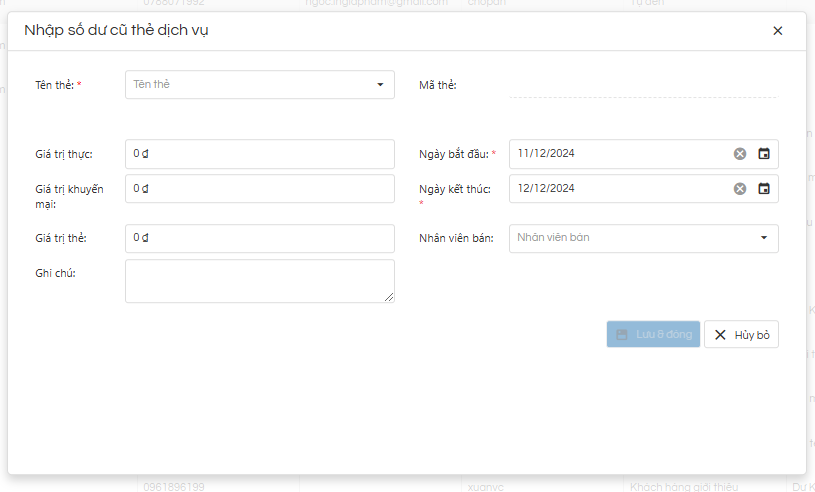Viewport: 815px width, 492px height.
Task: Expand the Tên thẻ dropdown arrow
Action: [380, 85]
